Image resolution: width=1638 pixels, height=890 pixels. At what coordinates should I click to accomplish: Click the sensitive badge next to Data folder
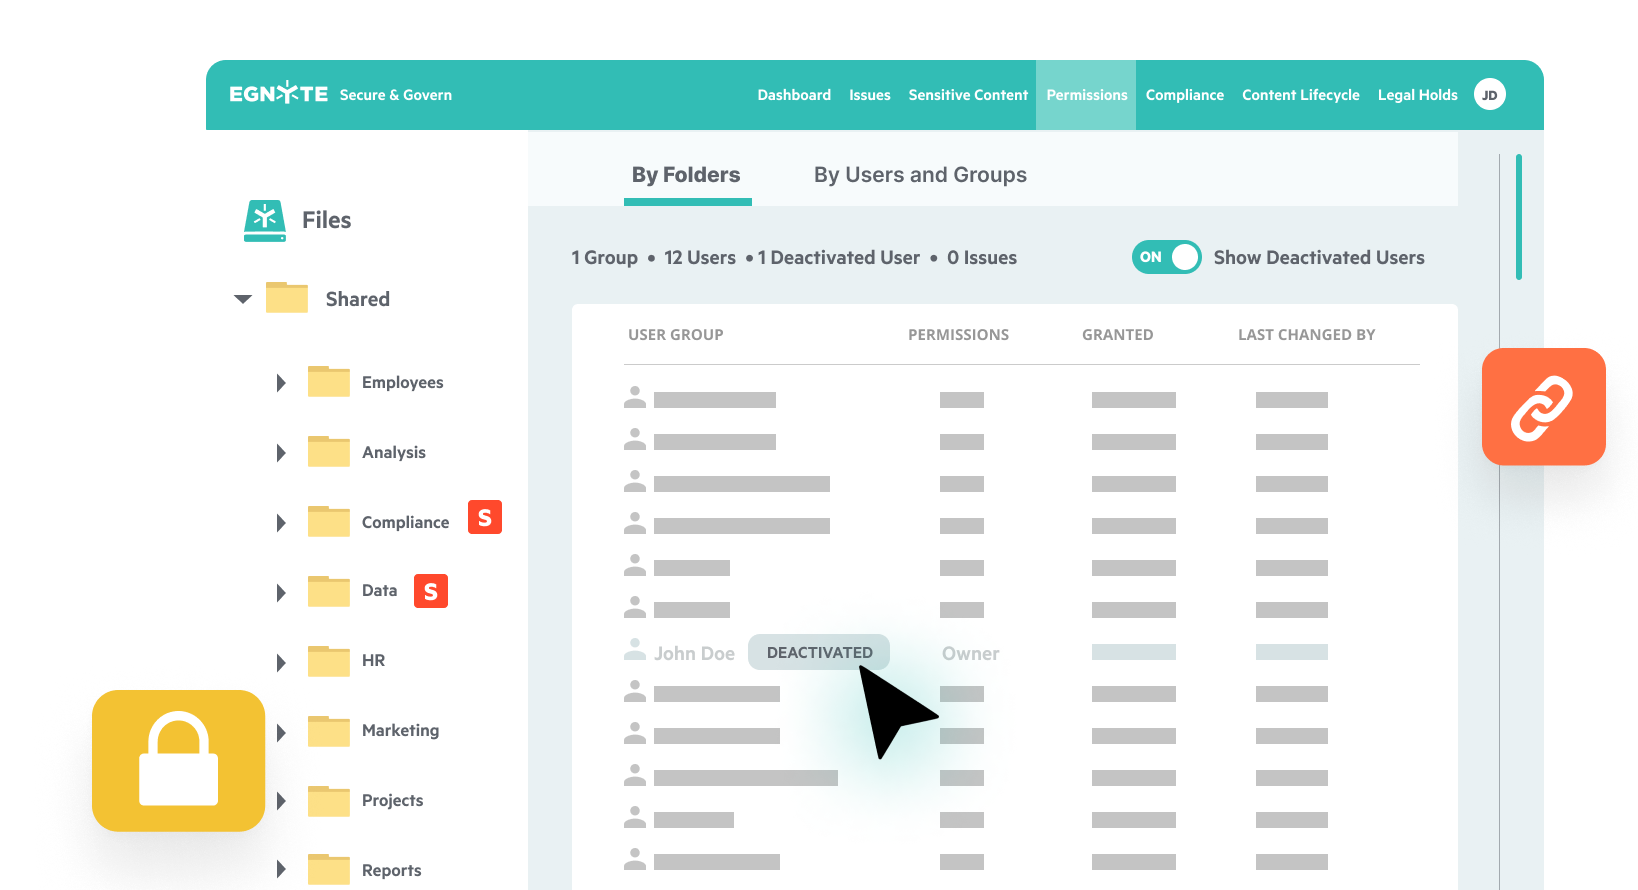[431, 591]
